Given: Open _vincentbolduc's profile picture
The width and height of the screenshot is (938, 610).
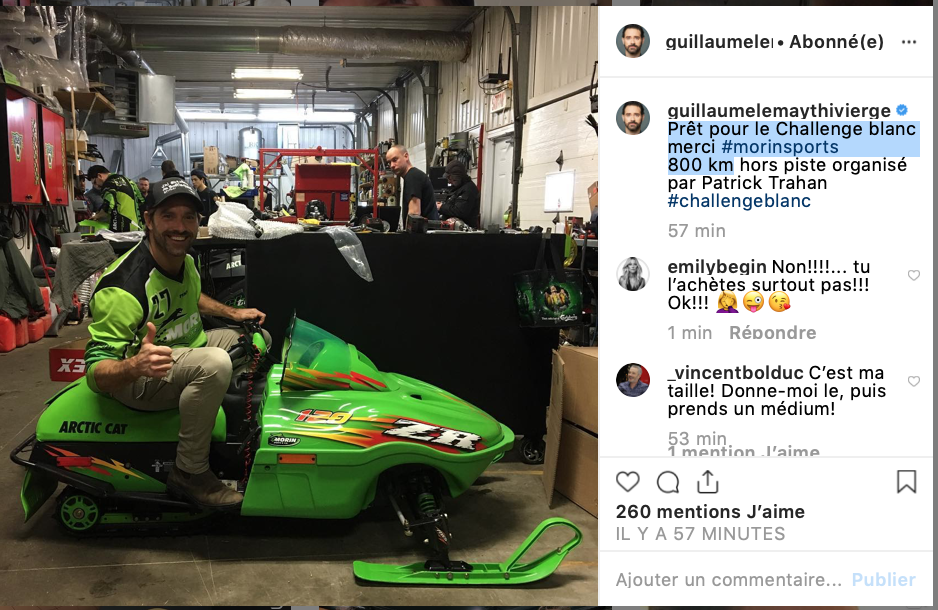Looking at the screenshot, I should point(633,380).
